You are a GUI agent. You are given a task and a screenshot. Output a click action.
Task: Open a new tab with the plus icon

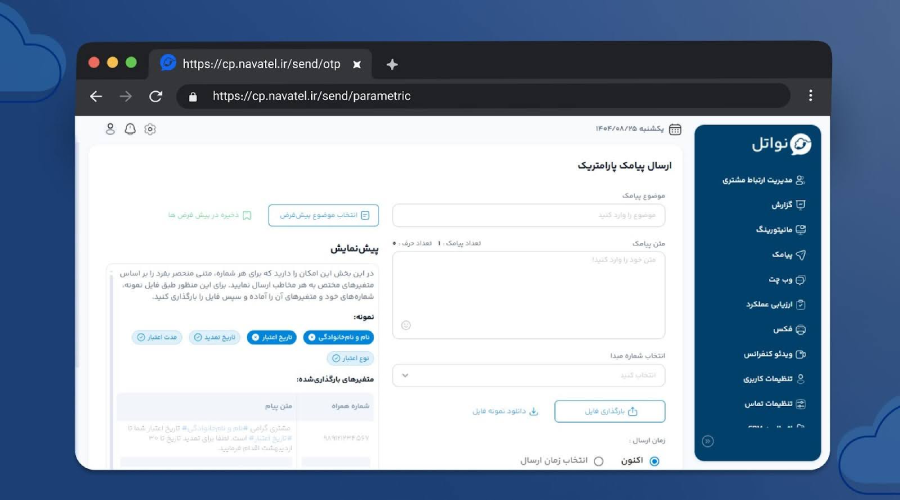[x=392, y=64]
